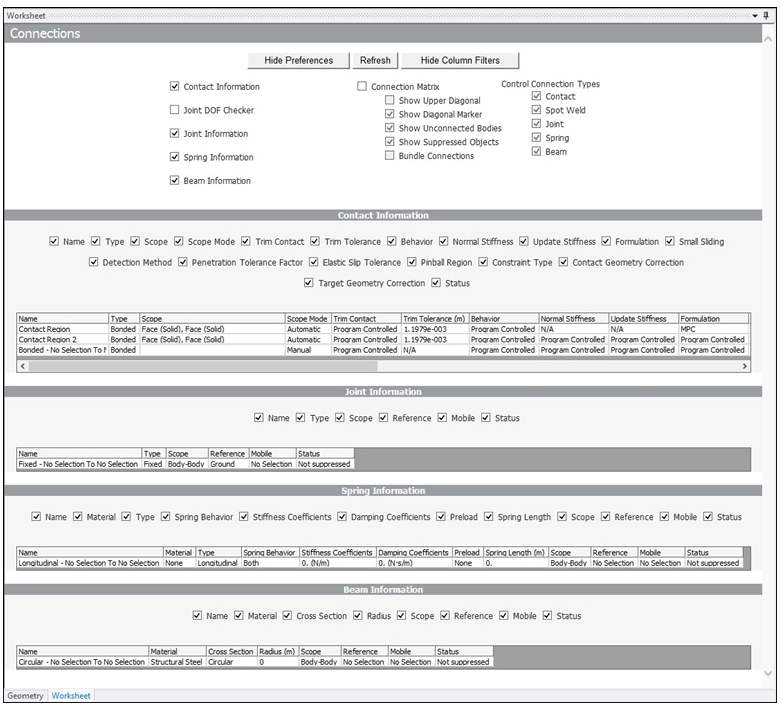Toggle Pinball Region column filter

[x=411, y=262]
